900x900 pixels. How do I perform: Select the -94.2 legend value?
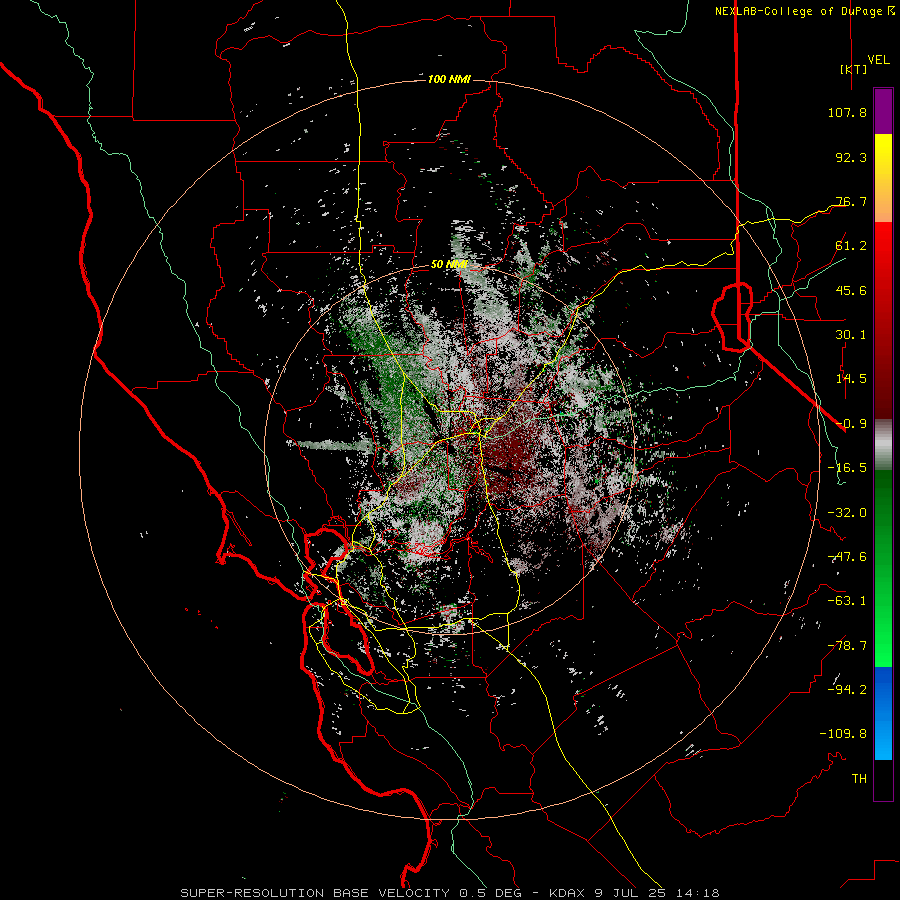tap(847, 690)
